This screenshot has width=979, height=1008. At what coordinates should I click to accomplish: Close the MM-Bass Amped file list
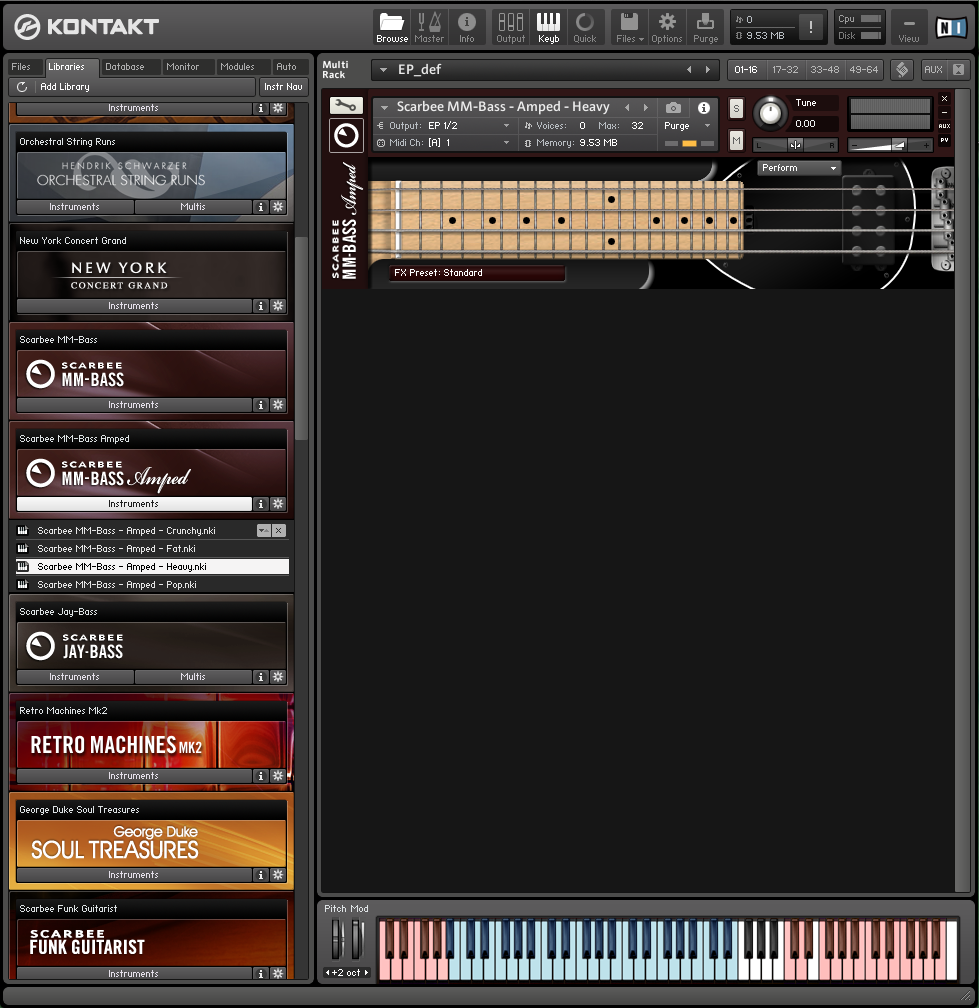(278, 530)
